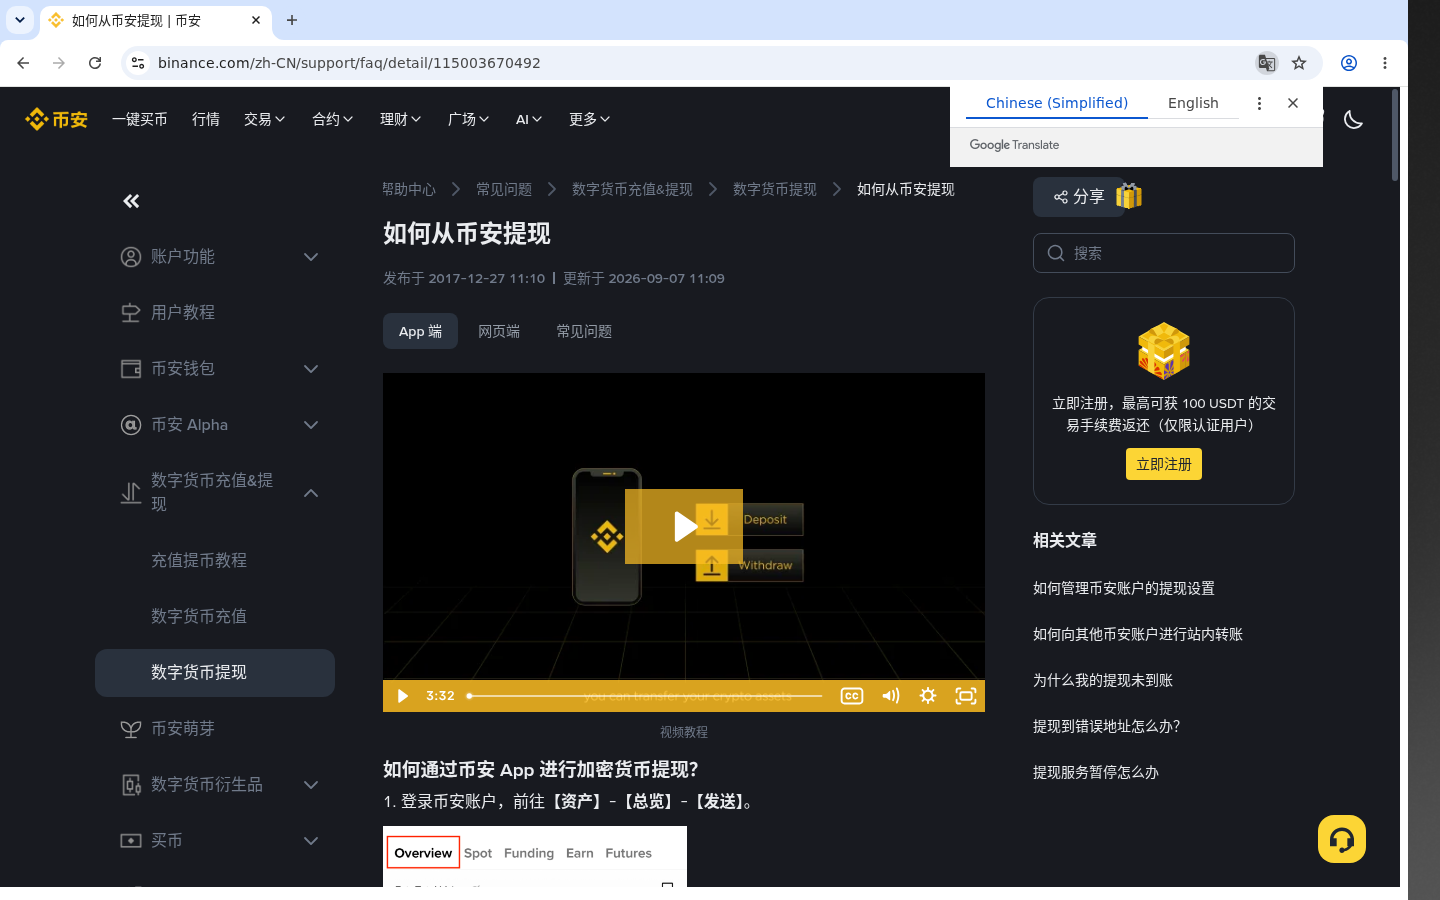
Task: Select 数字货币提现 in the sidebar
Action: click(x=215, y=673)
